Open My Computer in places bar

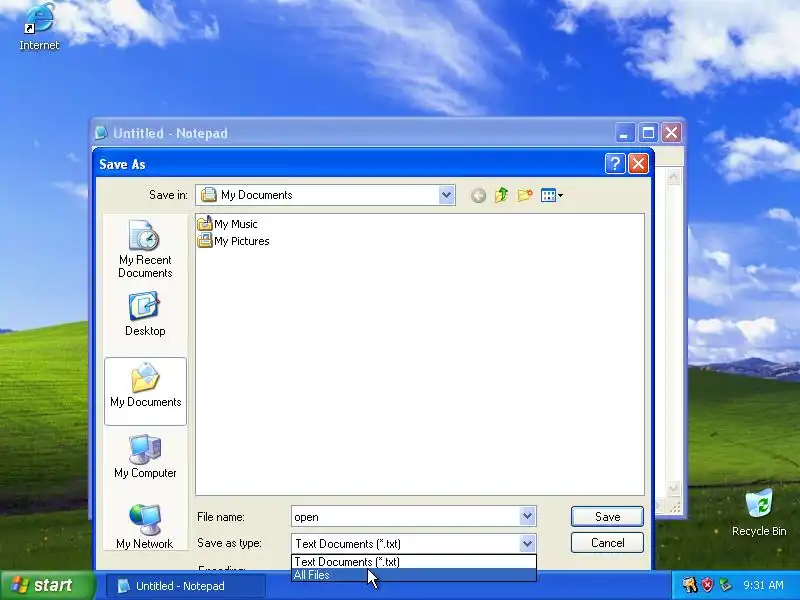(145, 456)
